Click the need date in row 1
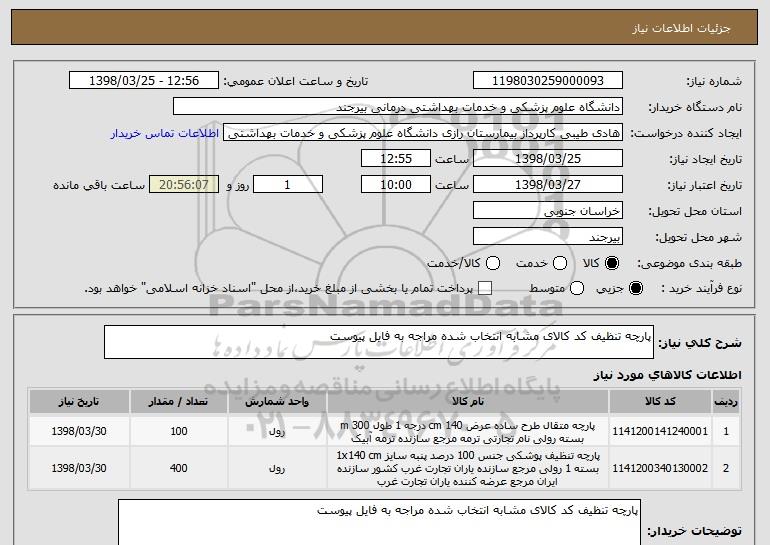The image size is (770, 545). [x=79, y=431]
